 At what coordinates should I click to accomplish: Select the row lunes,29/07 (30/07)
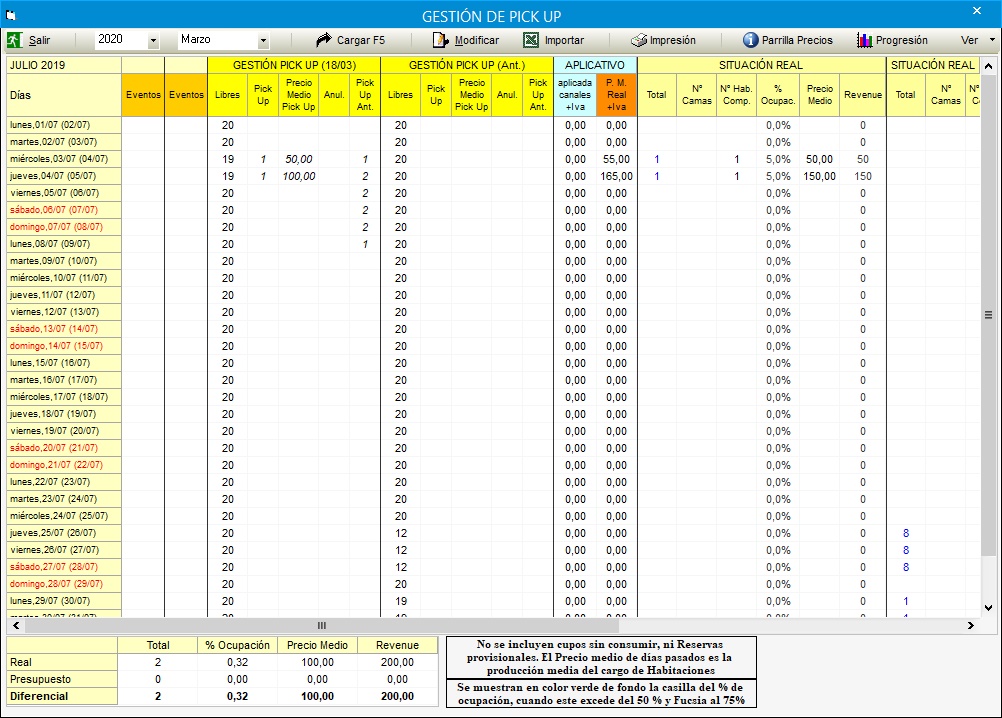64,601
